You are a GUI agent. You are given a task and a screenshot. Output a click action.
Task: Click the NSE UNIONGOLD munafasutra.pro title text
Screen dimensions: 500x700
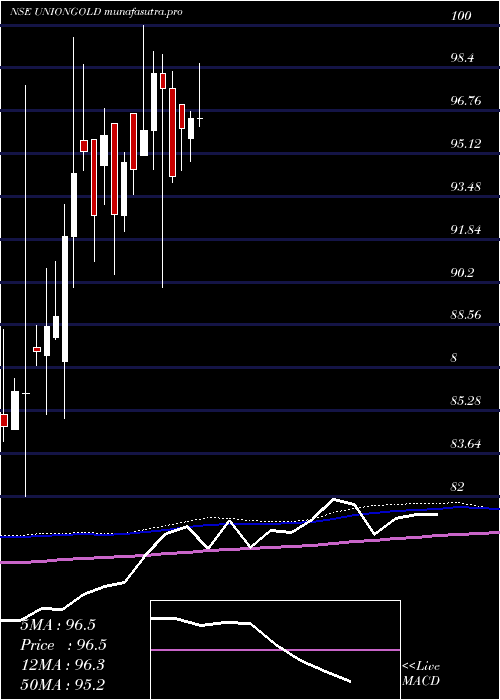click(96, 13)
